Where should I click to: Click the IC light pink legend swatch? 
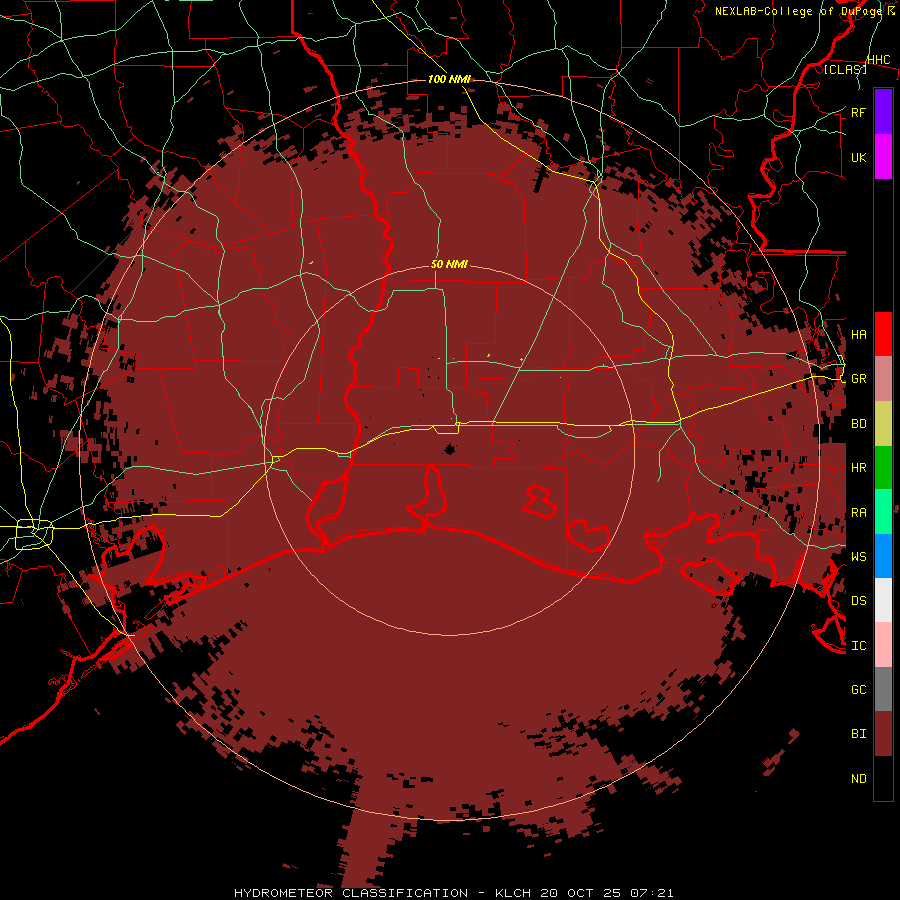coord(883,645)
